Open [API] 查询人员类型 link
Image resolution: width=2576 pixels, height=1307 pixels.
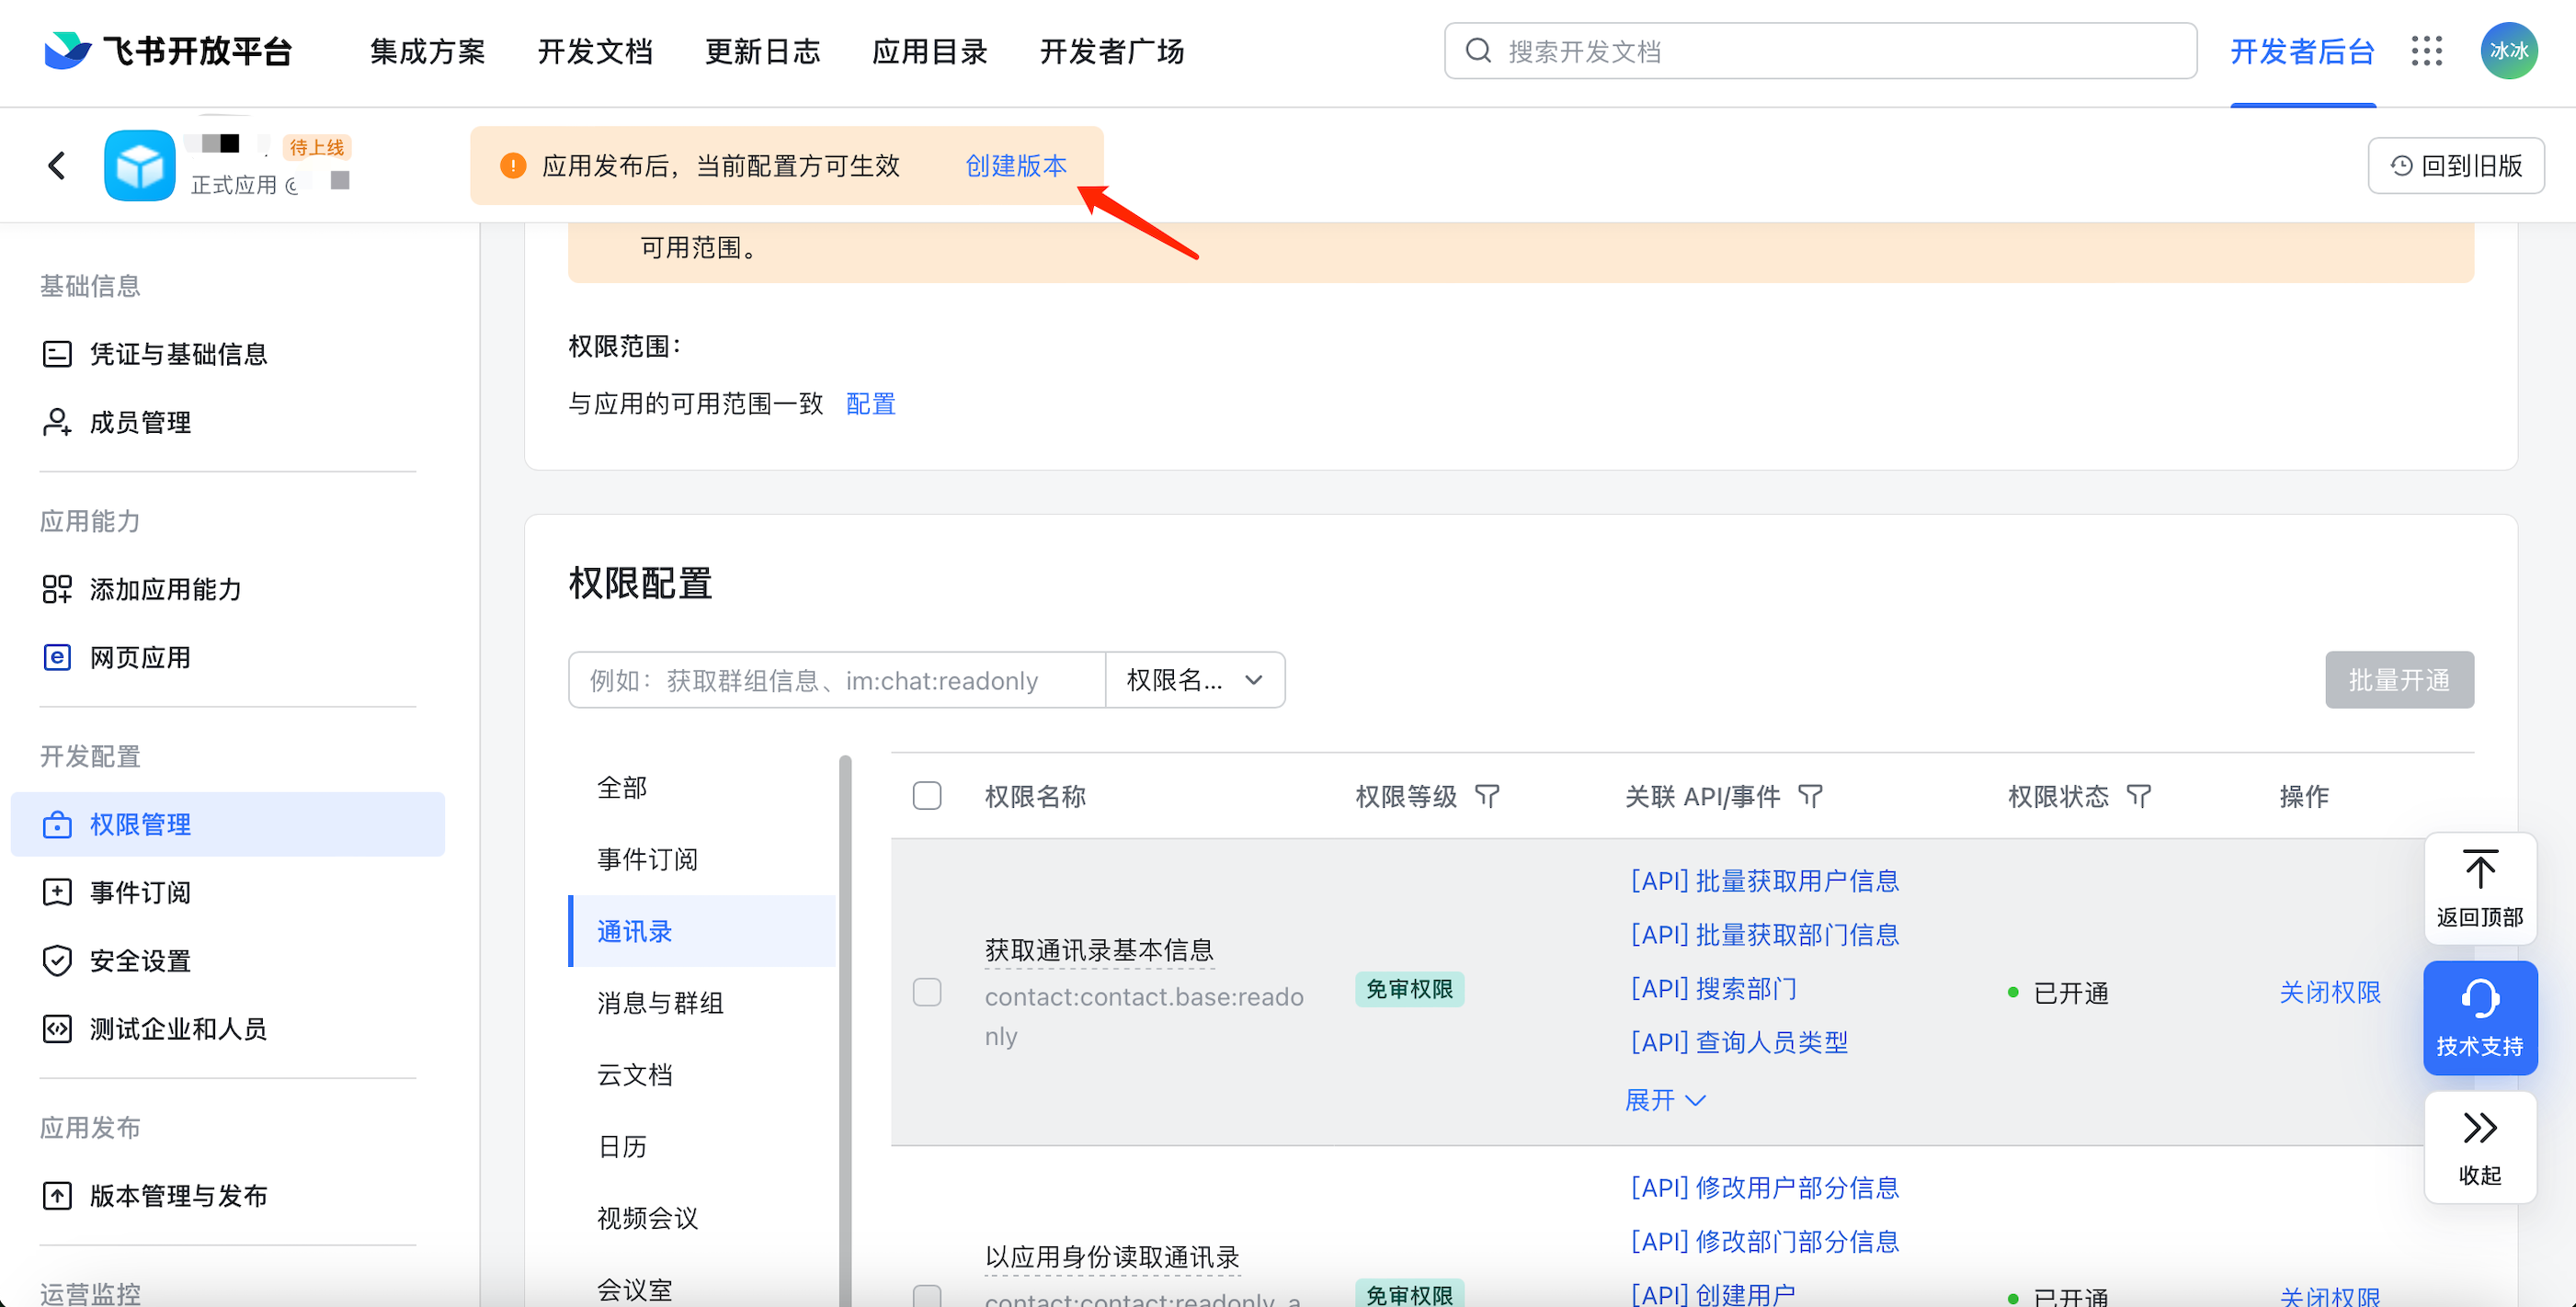(1739, 1042)
